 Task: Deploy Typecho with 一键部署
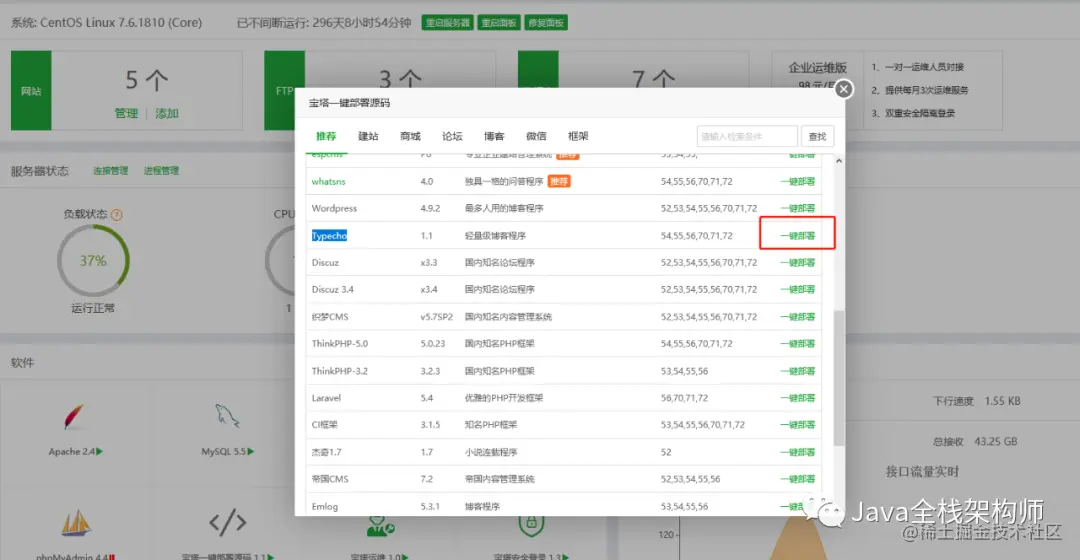[798, 236]
